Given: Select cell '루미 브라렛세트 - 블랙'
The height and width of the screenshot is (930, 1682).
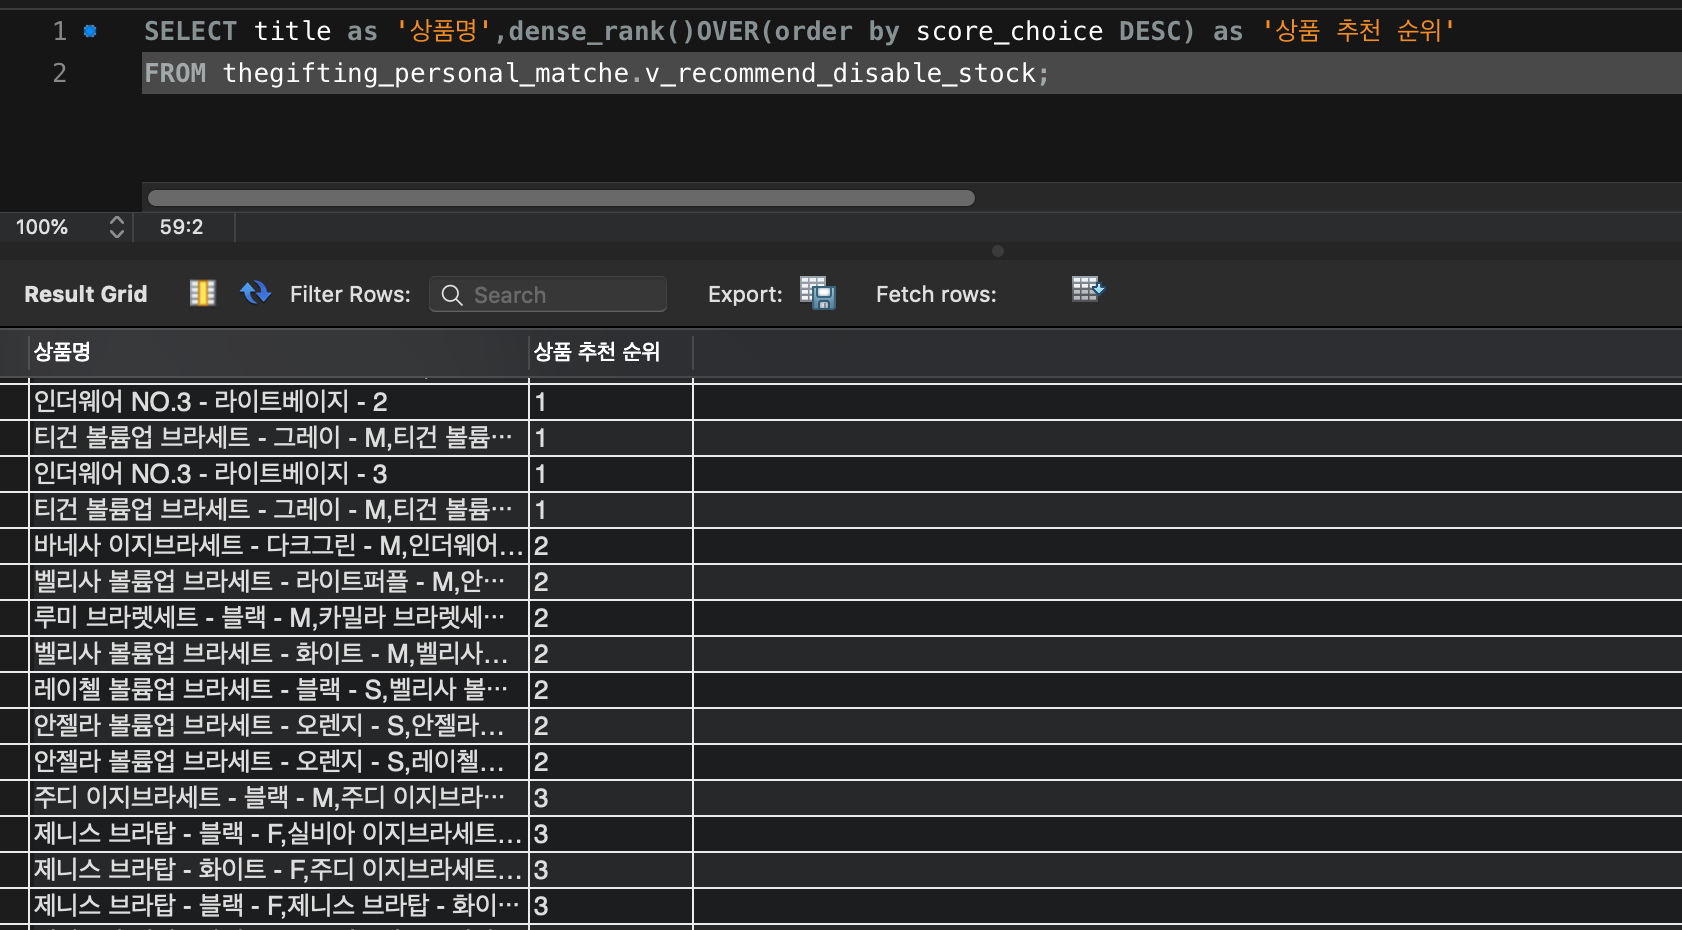Looking at the screenshot, I should (x=279, y=618).
